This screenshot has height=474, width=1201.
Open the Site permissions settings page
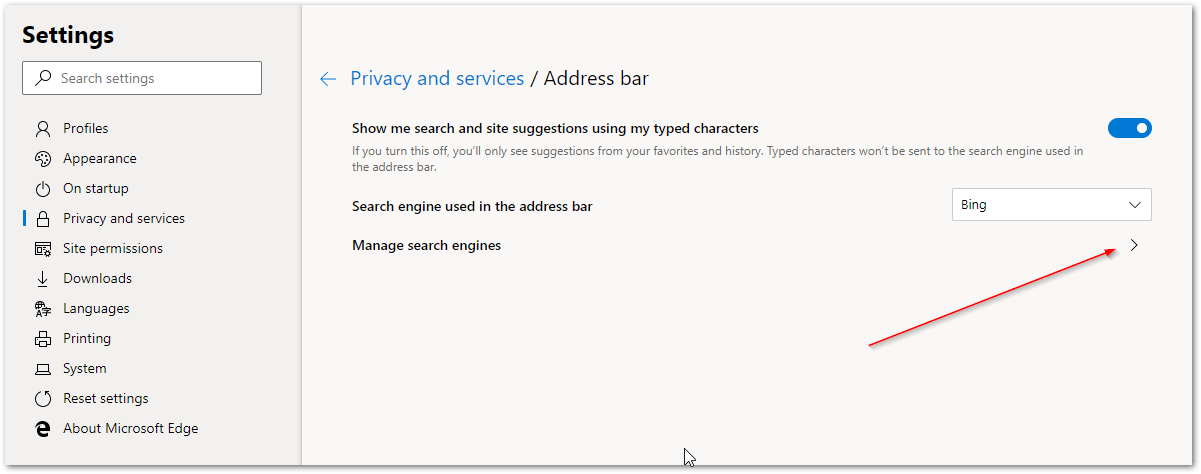(x=112, y=249)
